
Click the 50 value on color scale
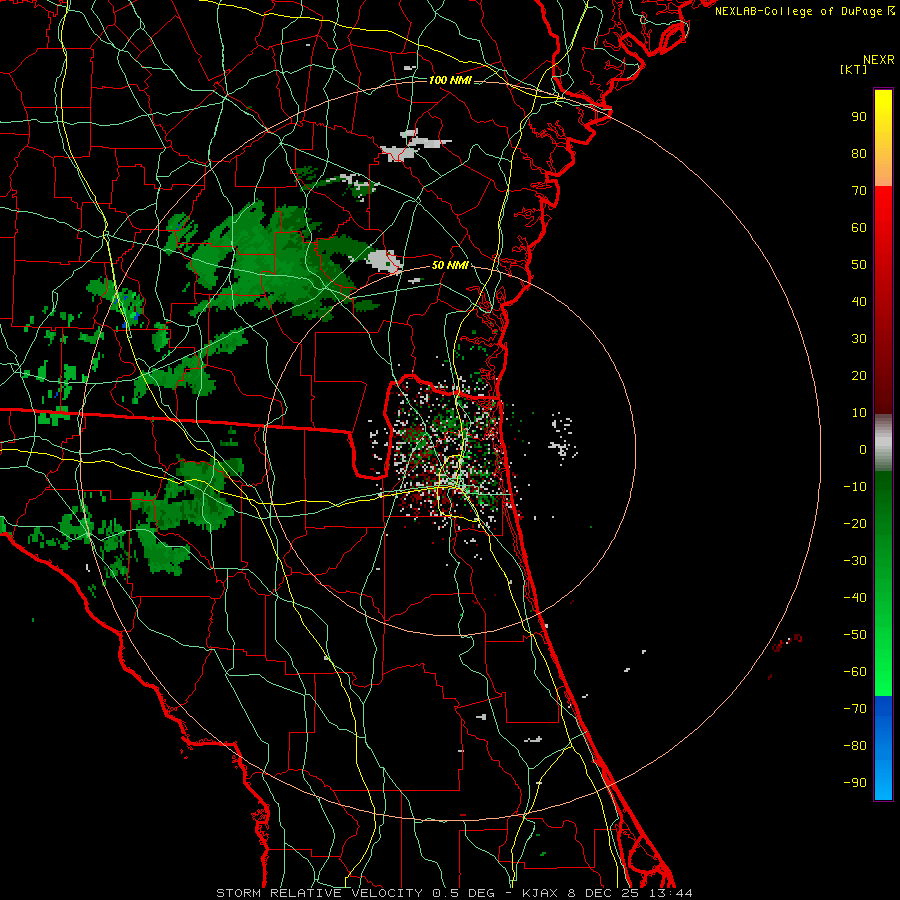[x=859, y=265]
